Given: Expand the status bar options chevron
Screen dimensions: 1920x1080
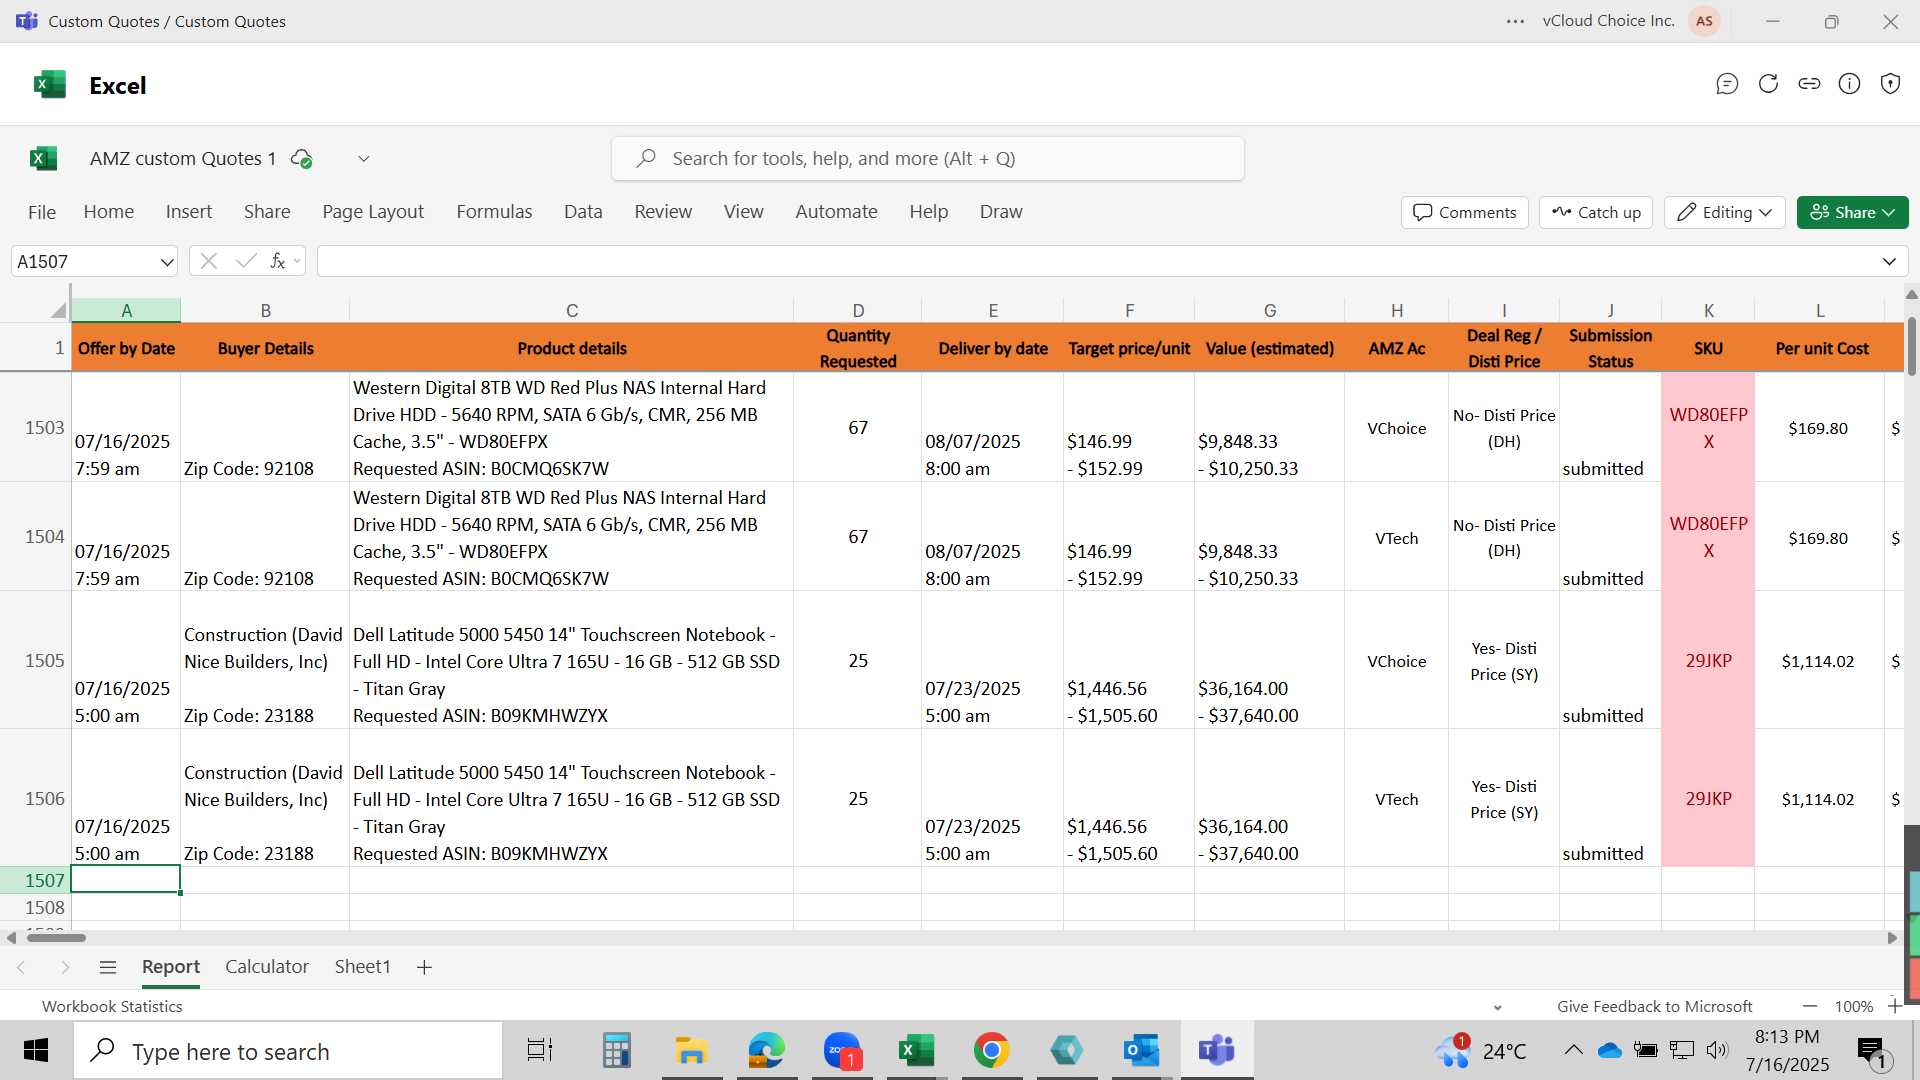Looking at the screenshot, I should click(x=1497, y=1007).
